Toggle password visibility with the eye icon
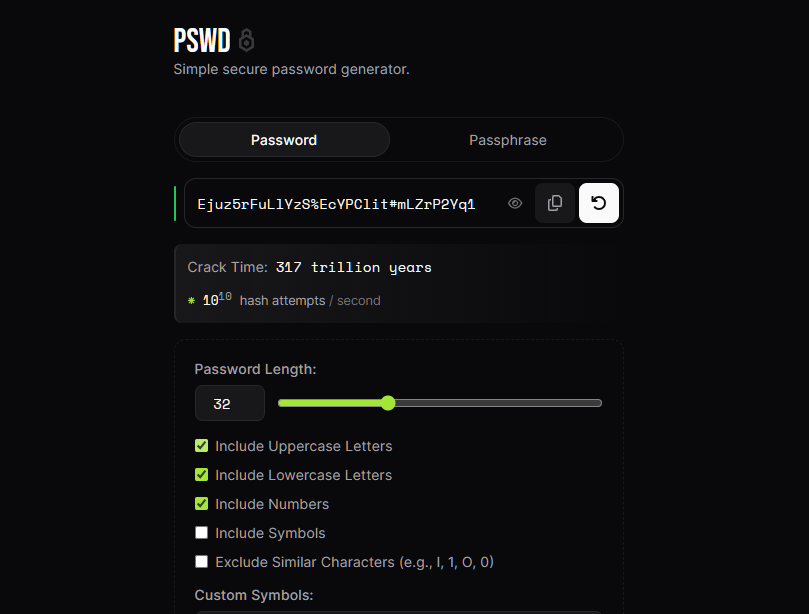809x614 pixels. [514, 203]
